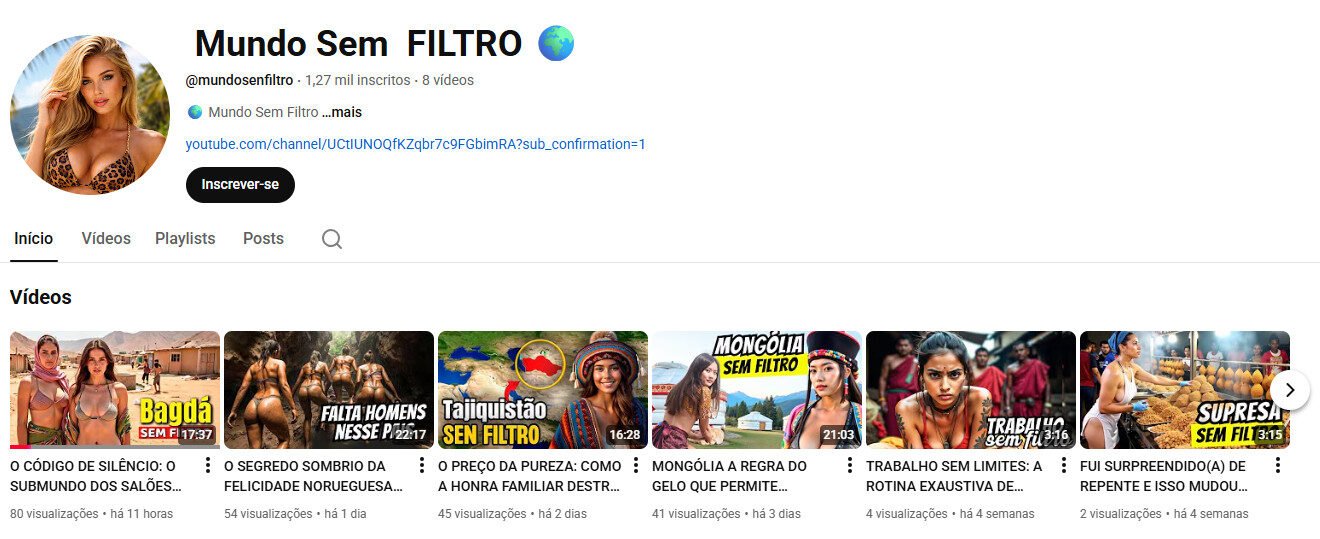Click the next arrow on the videos carousel
1320x539 pixels.
coord(1290,390)
